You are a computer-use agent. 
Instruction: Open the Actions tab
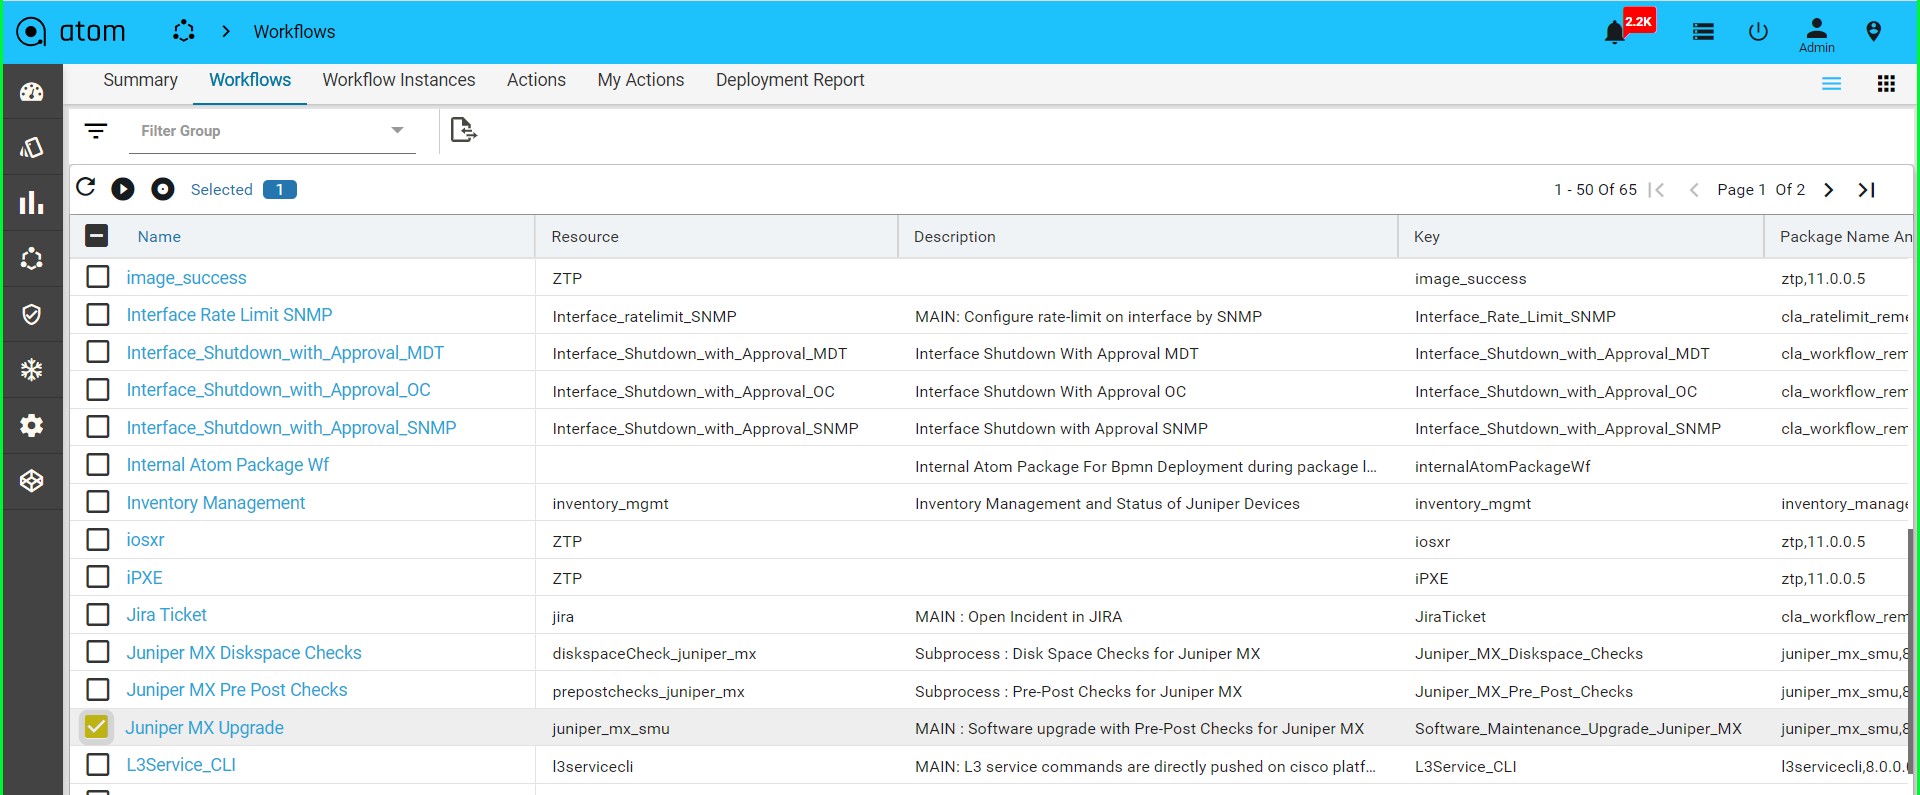[536, 80]
